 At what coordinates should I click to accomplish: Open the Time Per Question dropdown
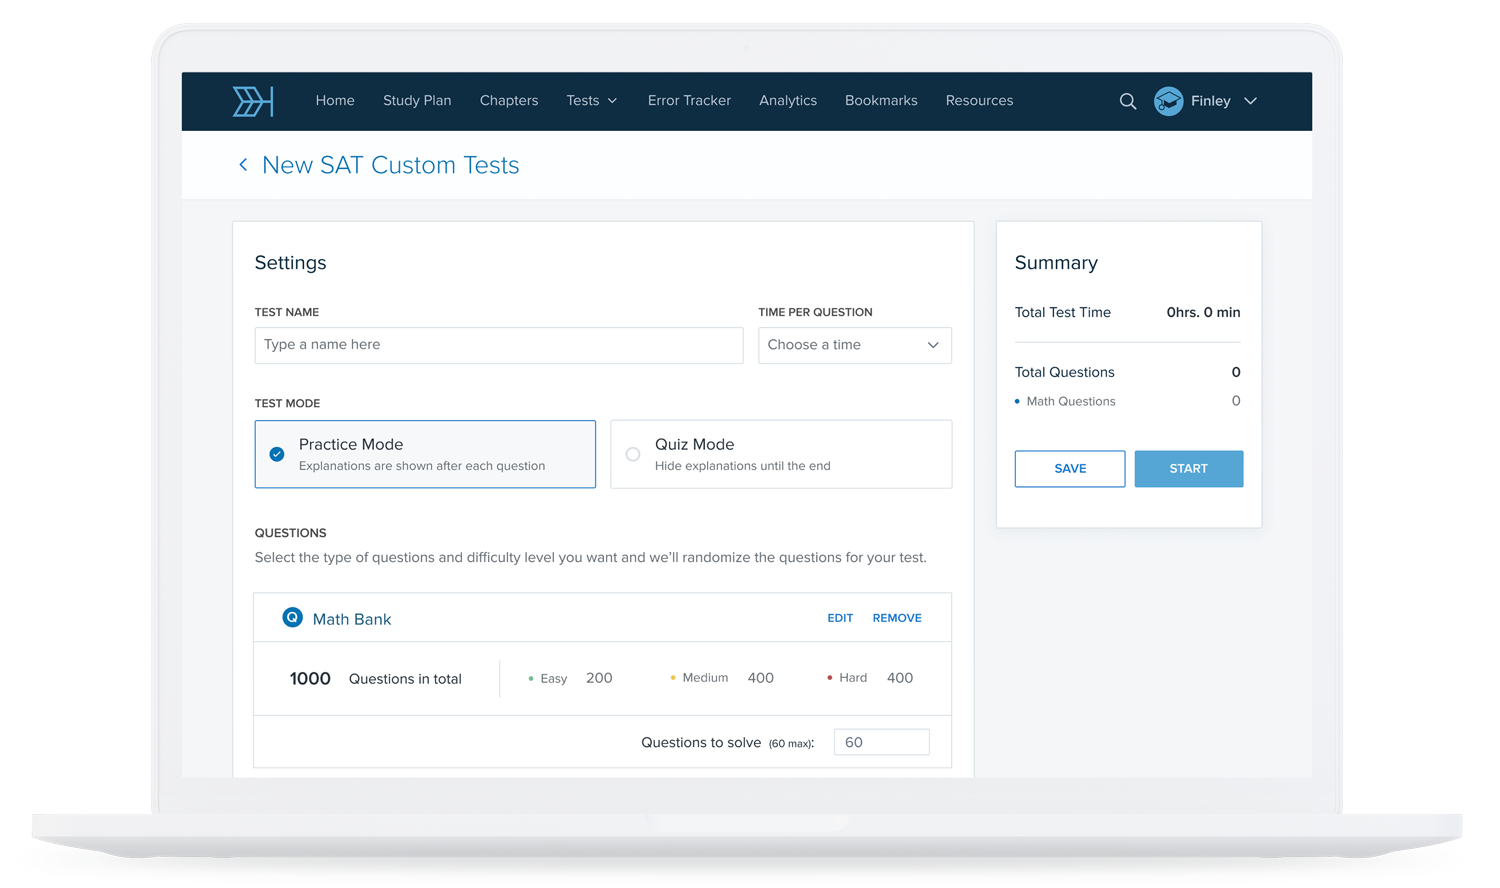point(854,345)
